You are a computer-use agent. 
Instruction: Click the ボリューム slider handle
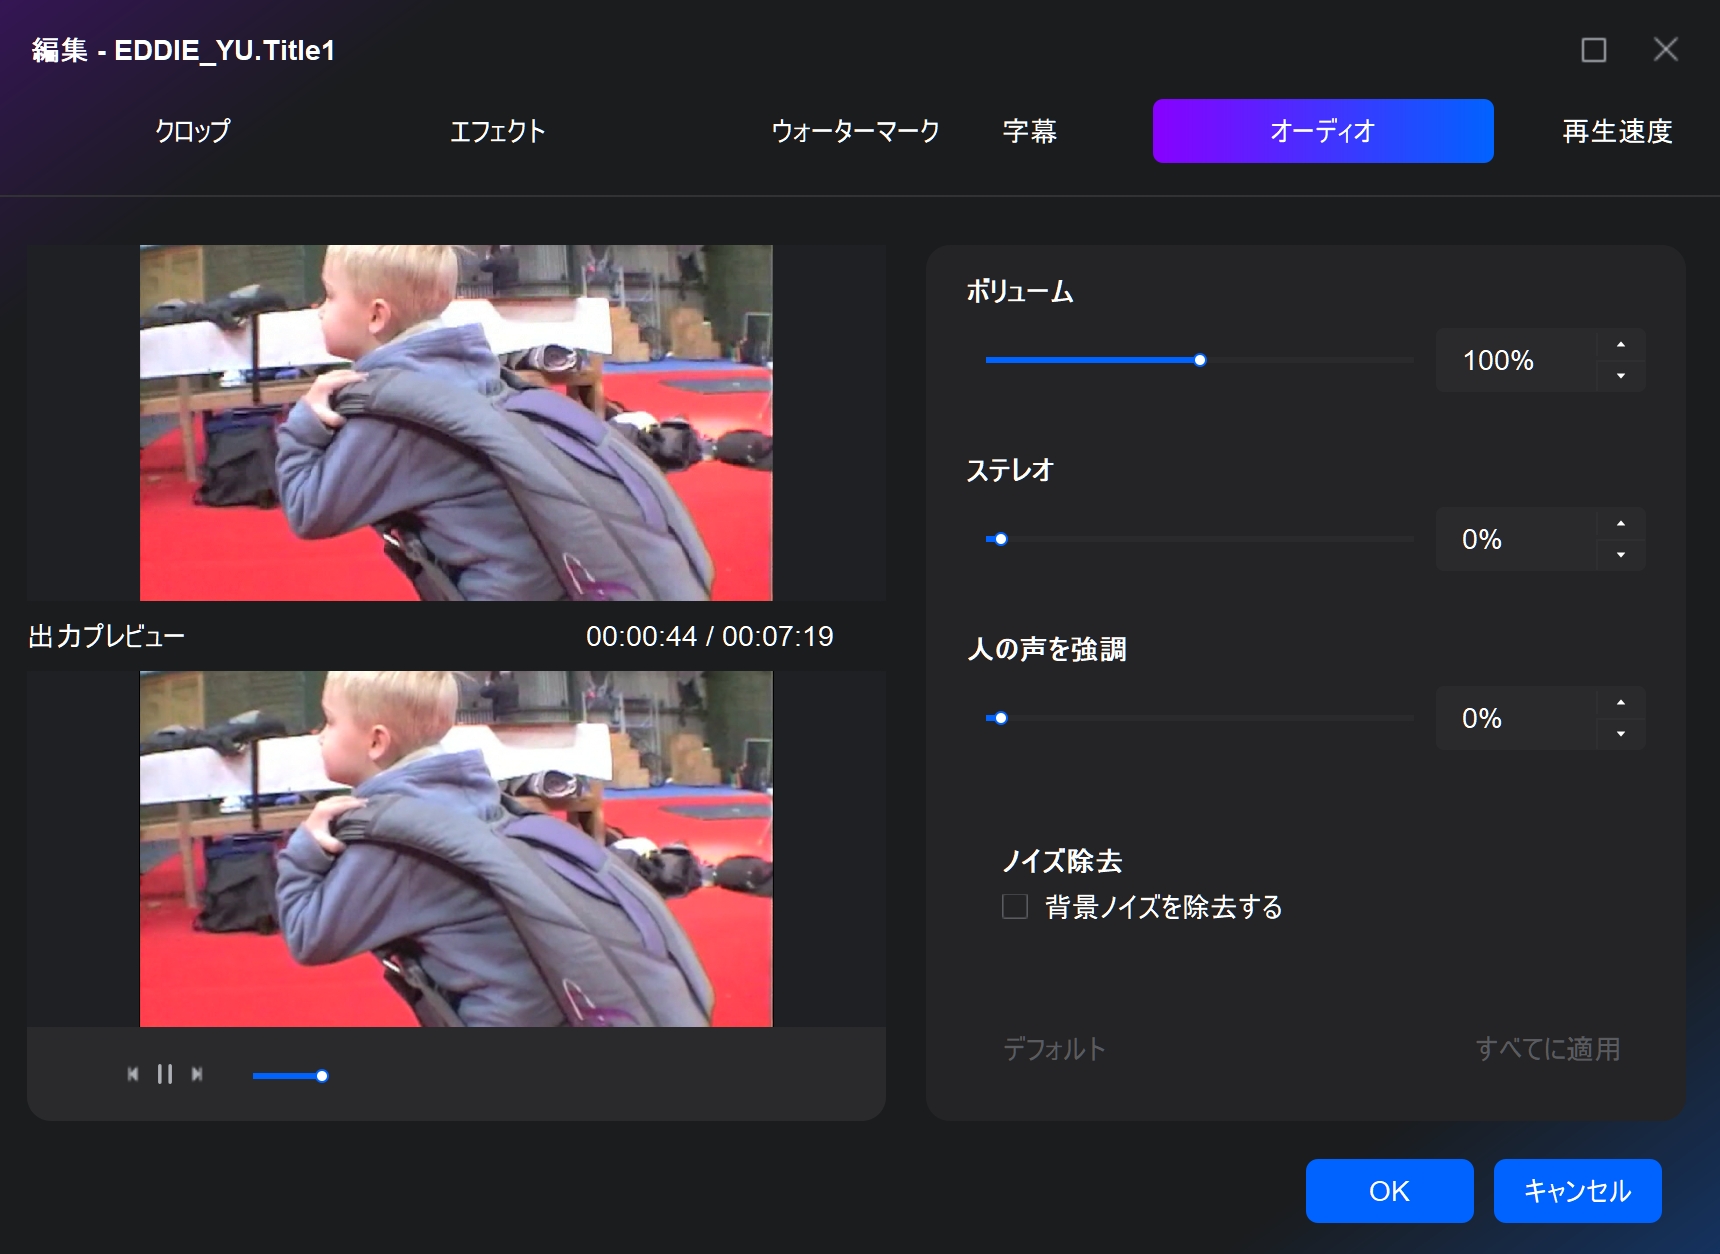pyautogui.click(x=1200, y=360)
